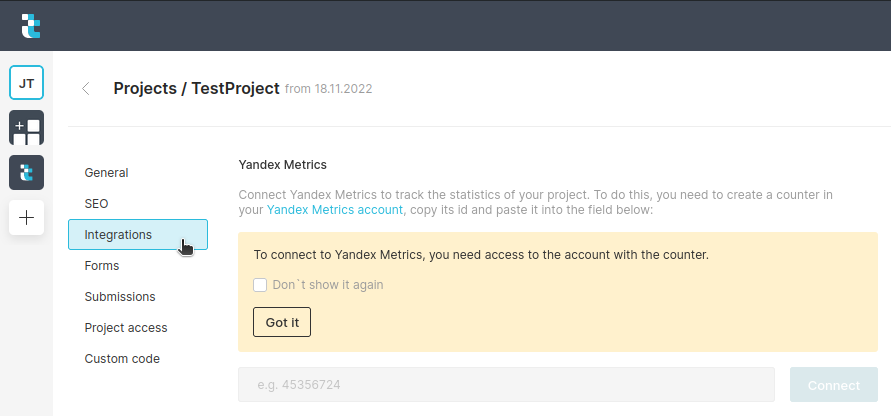Screen dimensions: 891x416
Task: Follow the Yandex Metrics account link
Action: click(334, 210)
